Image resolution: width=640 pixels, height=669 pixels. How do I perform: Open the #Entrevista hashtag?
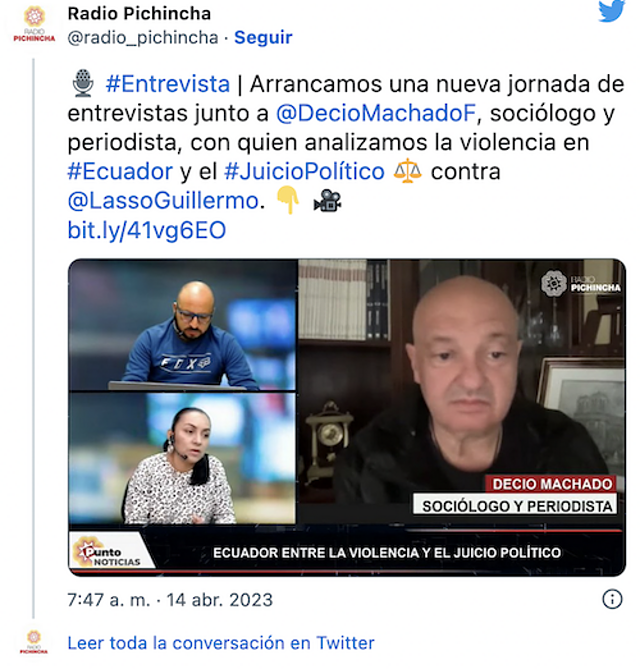pos(168,84)
